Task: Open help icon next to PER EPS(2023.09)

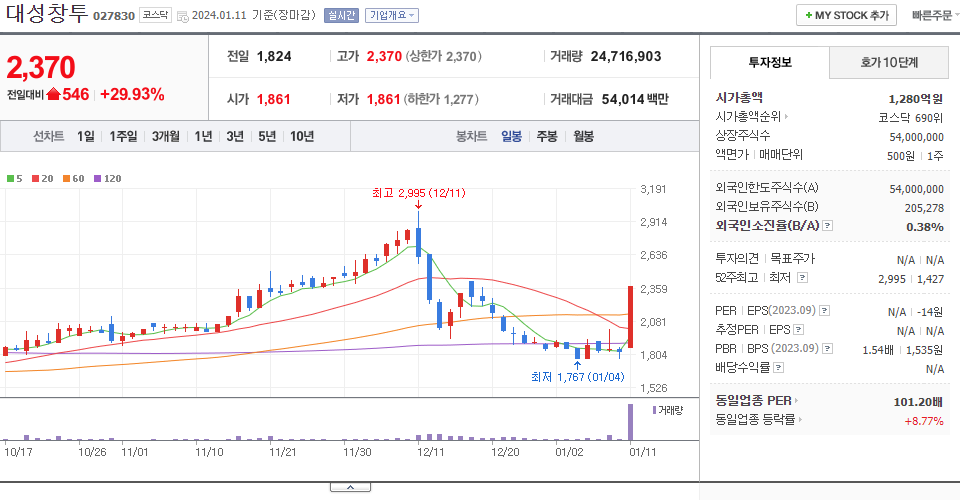Action: coord(825,310)
